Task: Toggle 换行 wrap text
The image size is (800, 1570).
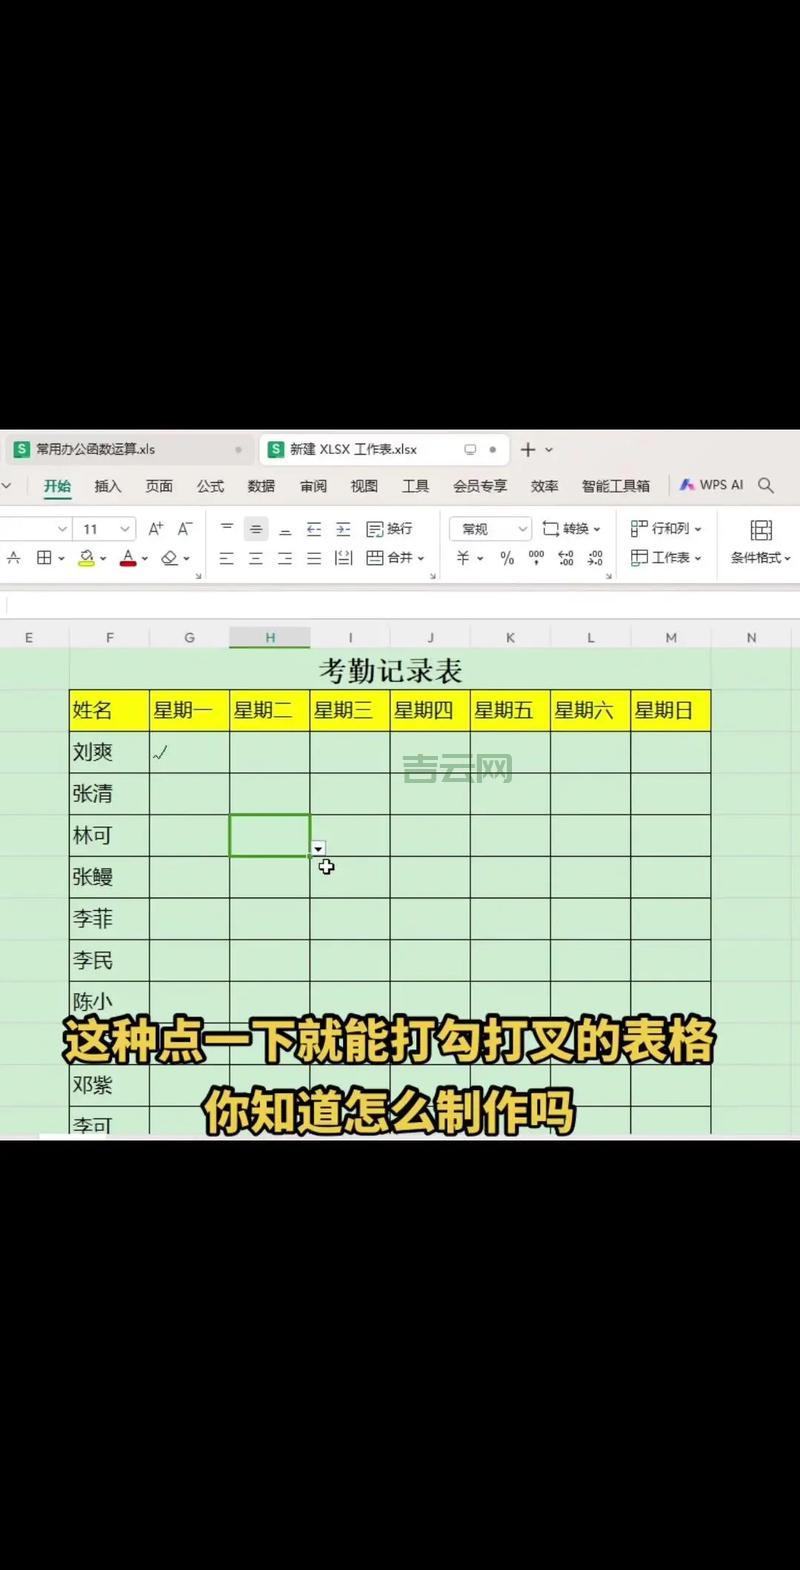Action: (x=389, y=528)
